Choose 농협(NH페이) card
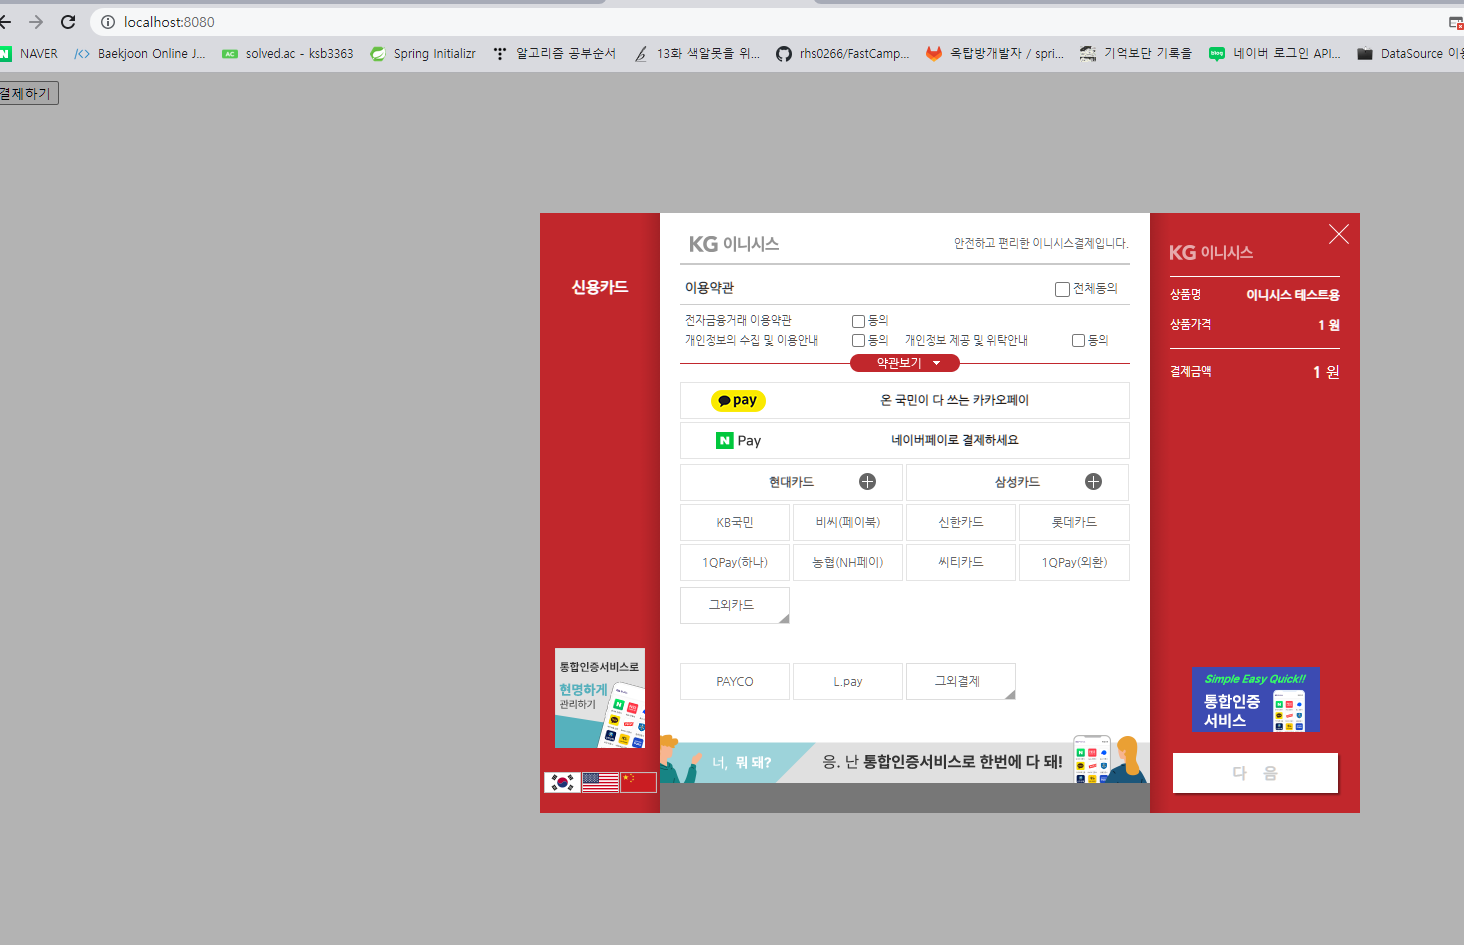The width and height of the screenshot is (1464, 945). tap(848, 562)
